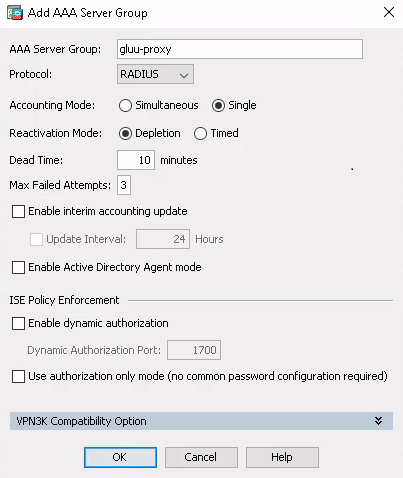Open the Protocol RADIUS dropdown

point(155,74)
